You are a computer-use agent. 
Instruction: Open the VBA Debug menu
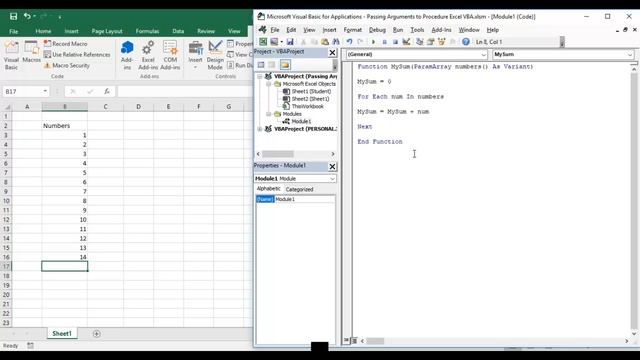pos(377,30)
